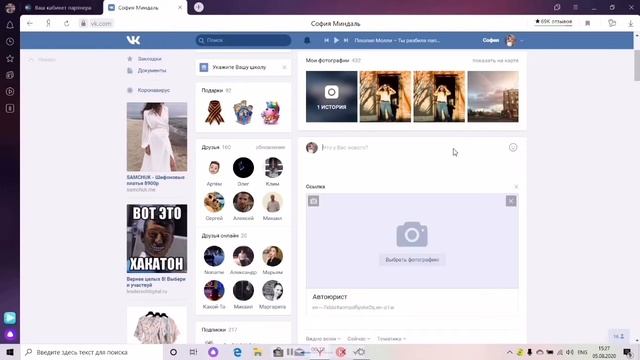Open the sky and building photo thumbnail
Screen dimensions: 640x360
point(493,96)
